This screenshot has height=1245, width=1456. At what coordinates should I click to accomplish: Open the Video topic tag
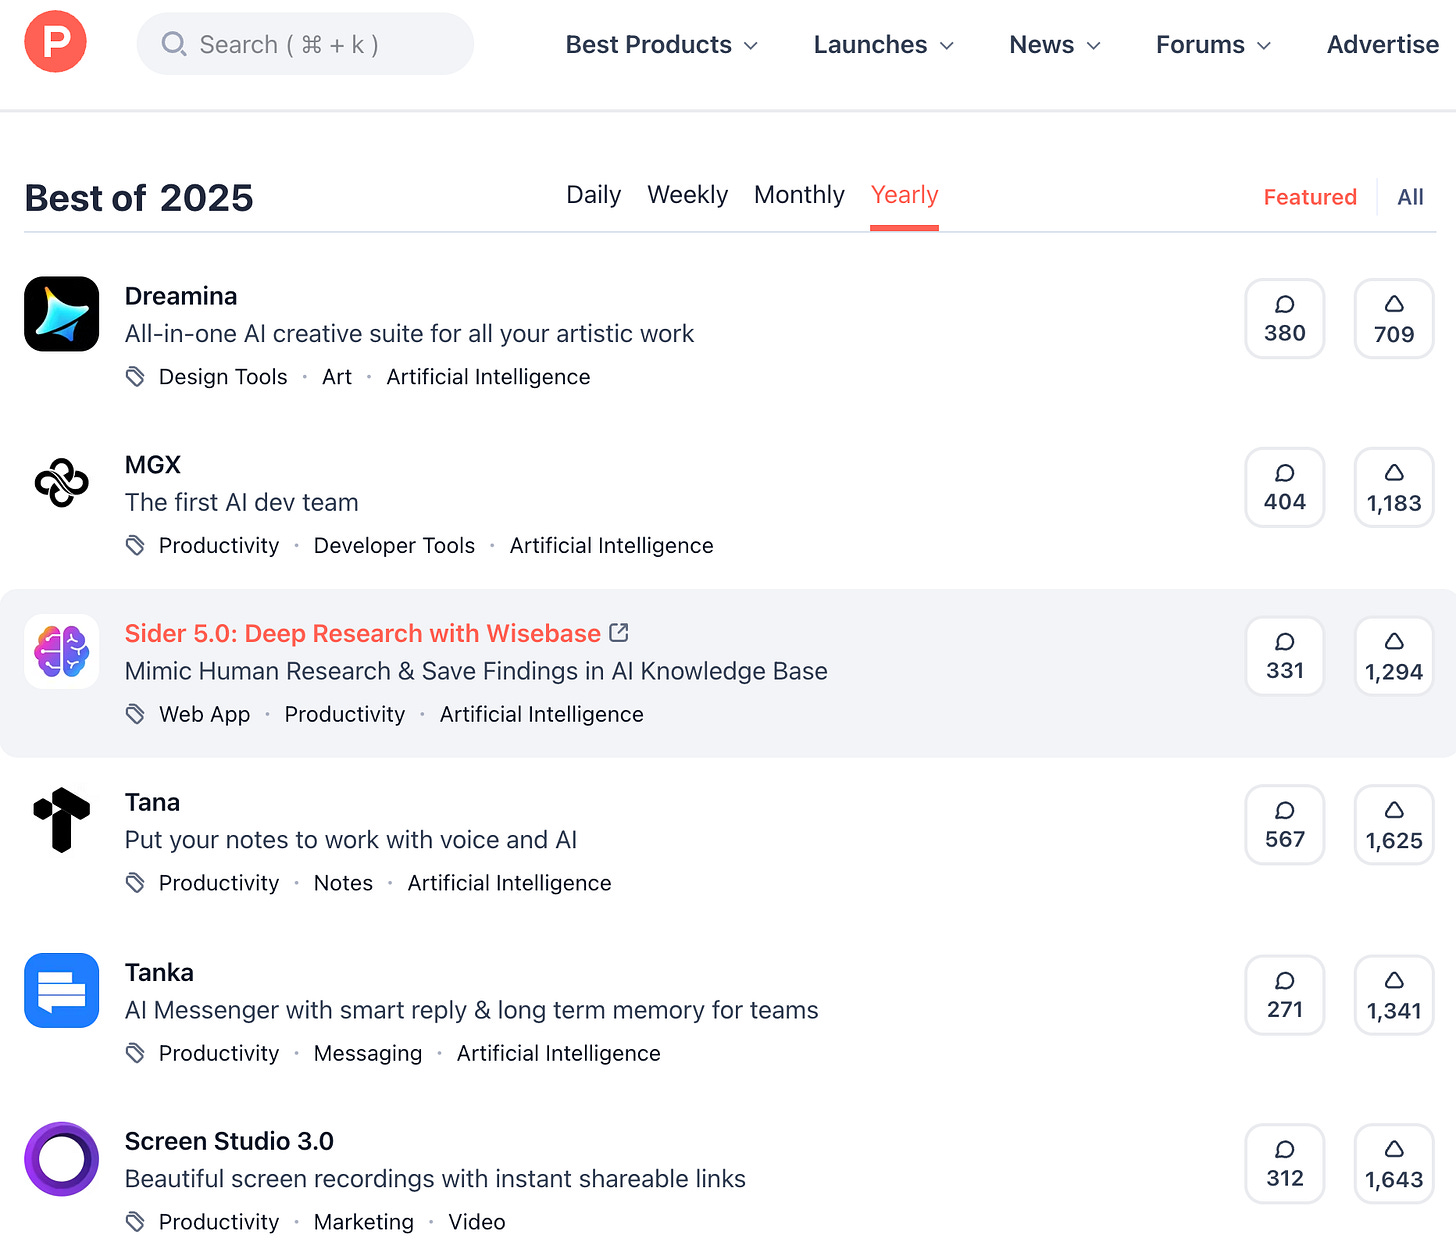click(x=477, y=1222)
